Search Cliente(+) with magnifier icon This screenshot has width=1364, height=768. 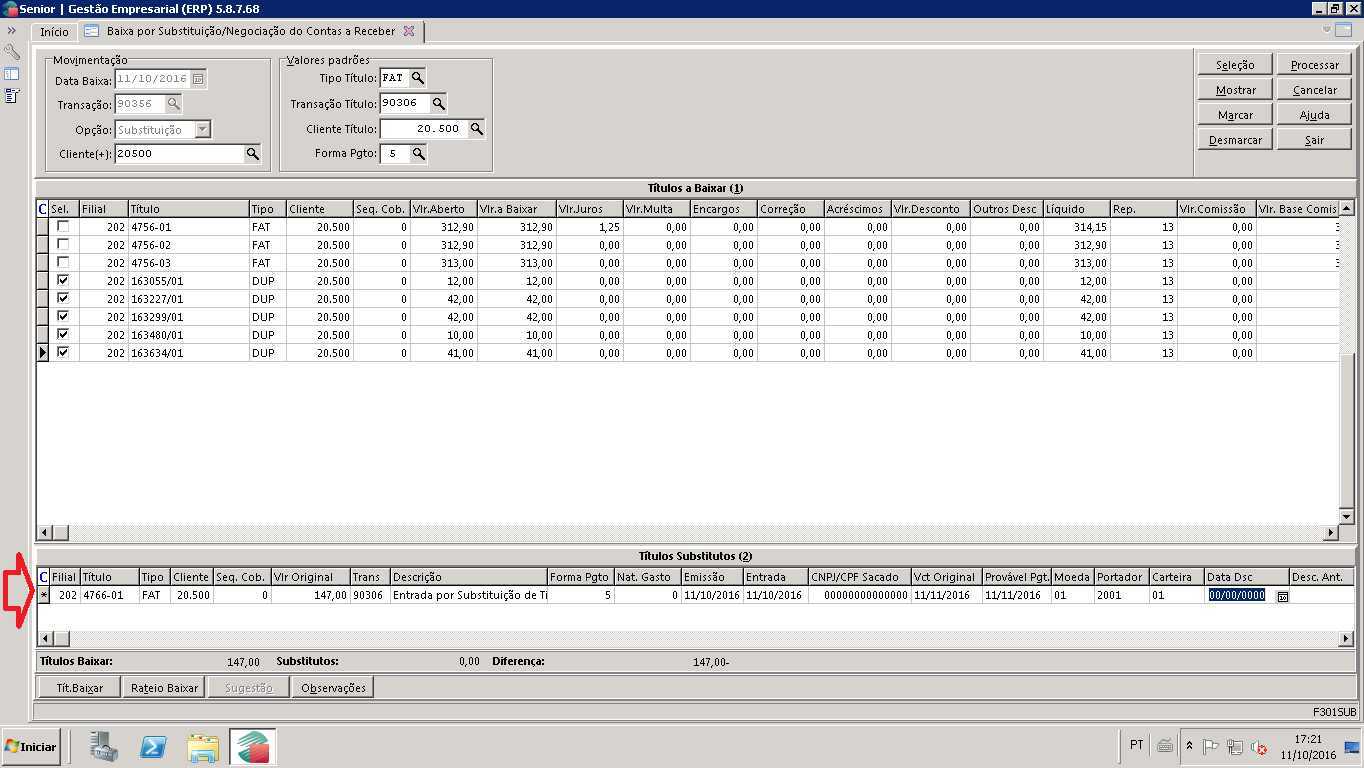coord(253,154)
